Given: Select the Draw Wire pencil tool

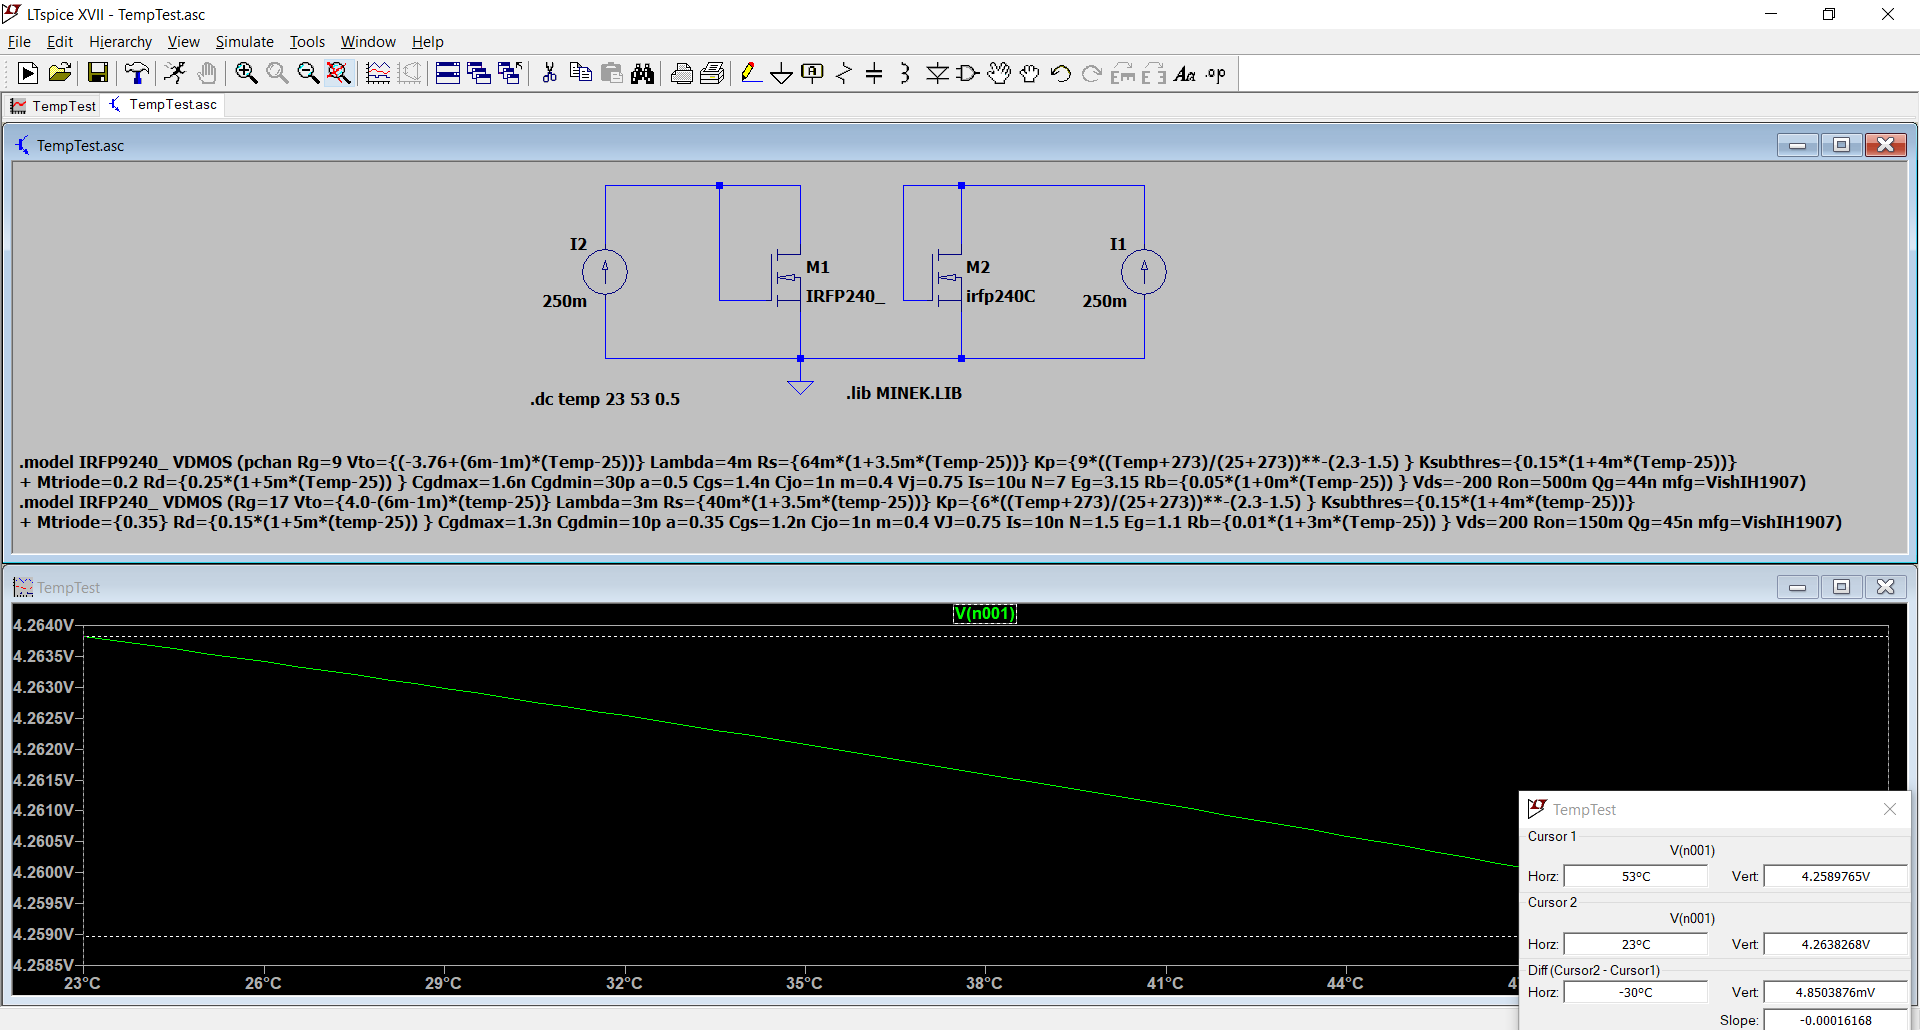Looking at the screenshot, I should (751, 73).
